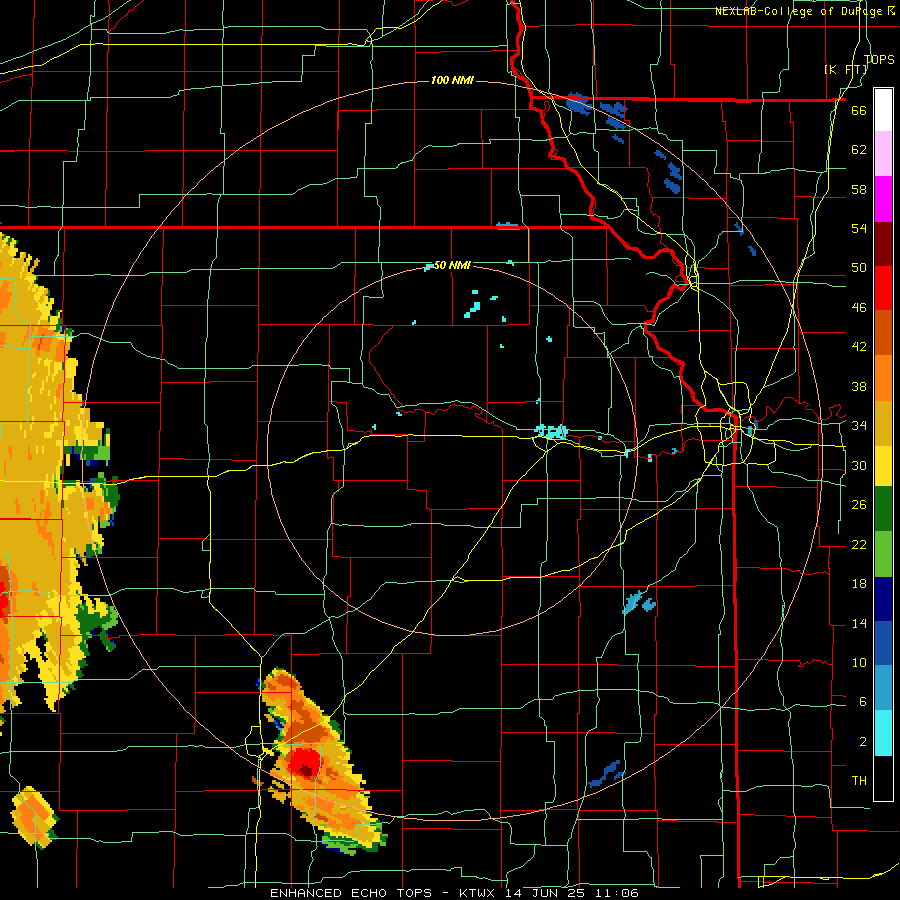
Task: Click the 'ENHANCED ECHO TOPS' caption at the bottom
Action: (x=351, y=893)
